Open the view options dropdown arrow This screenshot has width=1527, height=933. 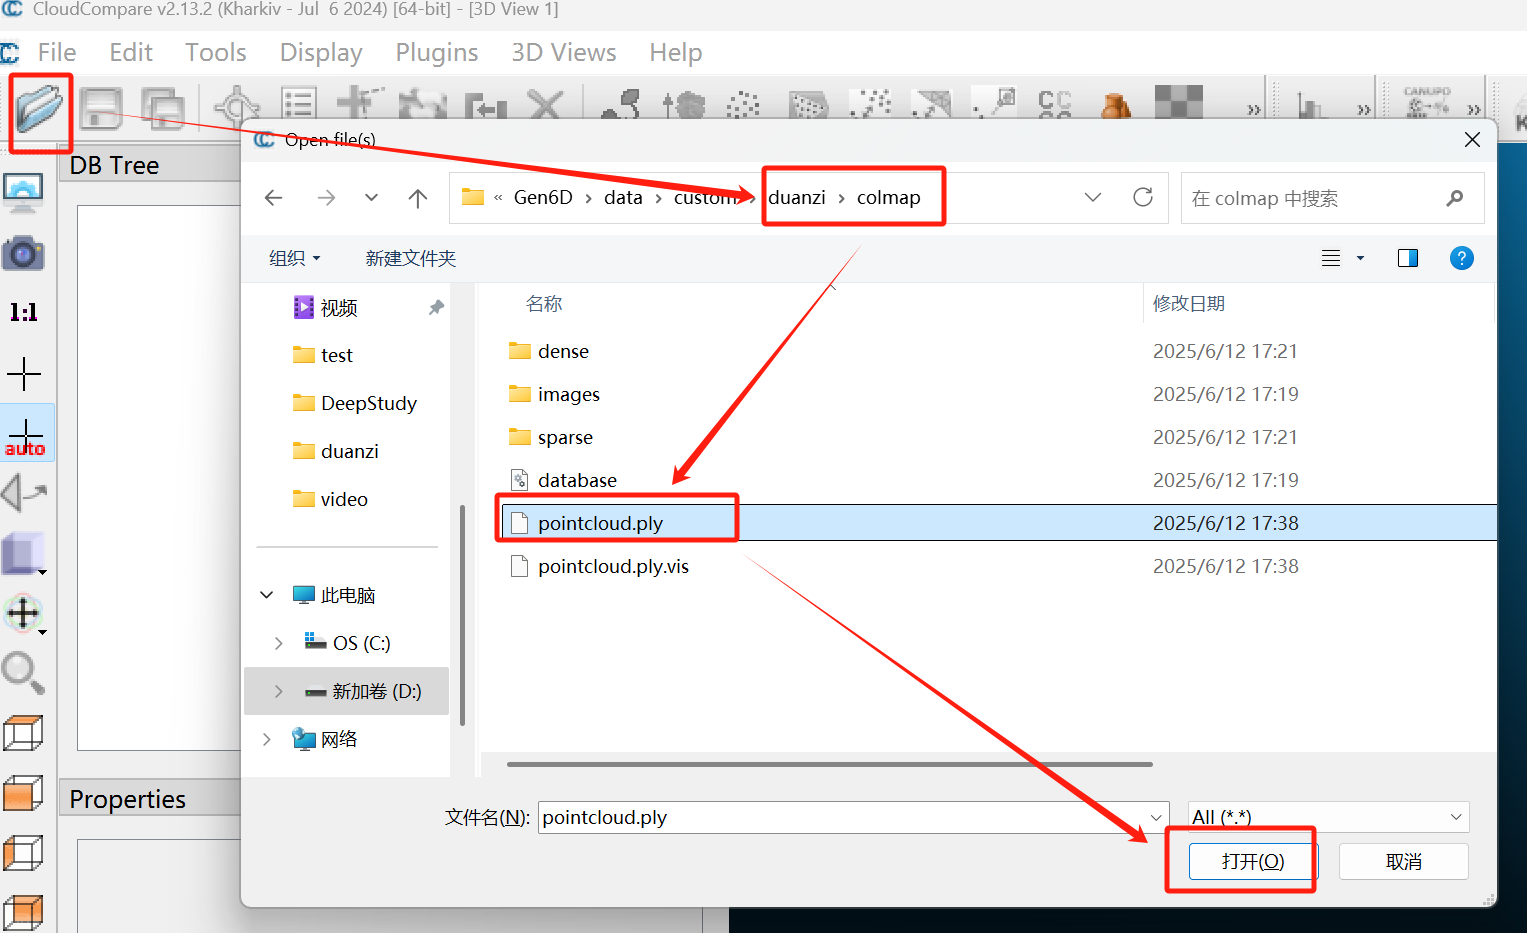(1360, 258)
